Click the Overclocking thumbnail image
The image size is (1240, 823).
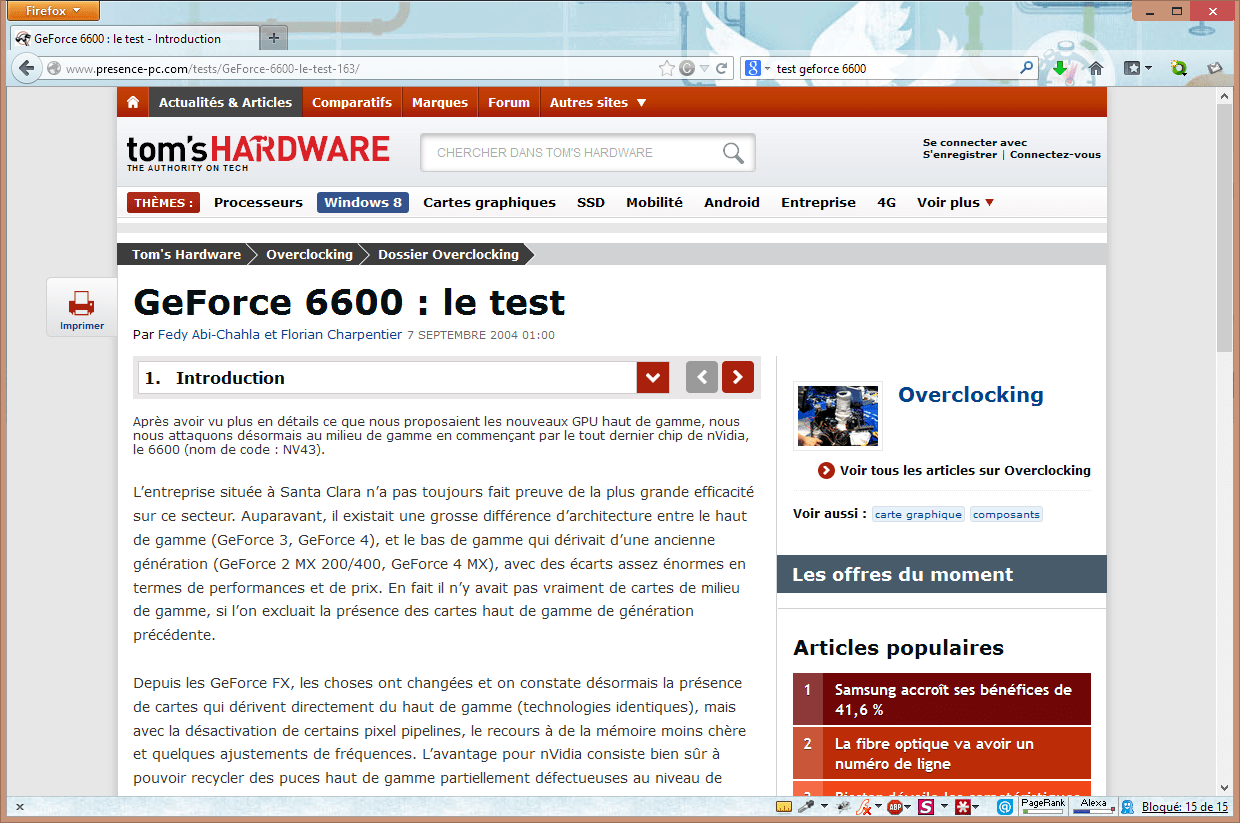[x=838, y=416]
